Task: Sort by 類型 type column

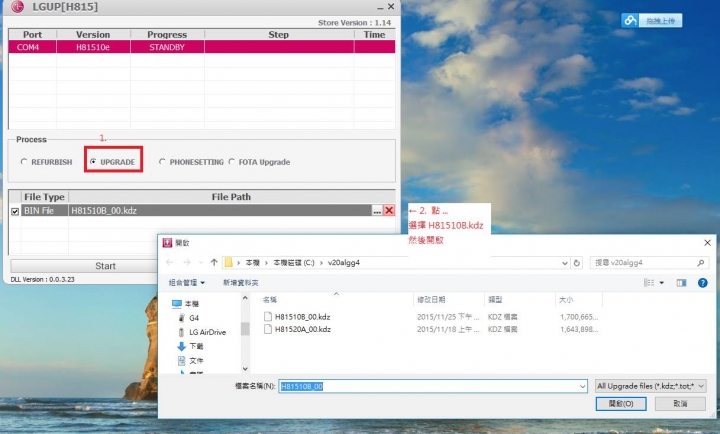Action: point(495,300)
